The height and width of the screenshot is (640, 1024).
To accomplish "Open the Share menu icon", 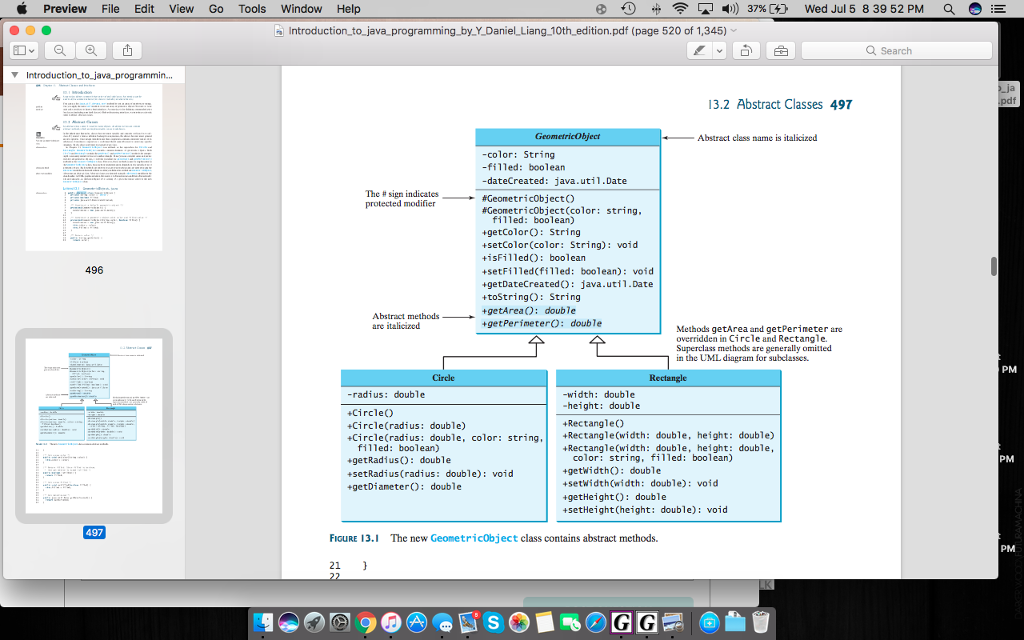I will pos(128,50).
